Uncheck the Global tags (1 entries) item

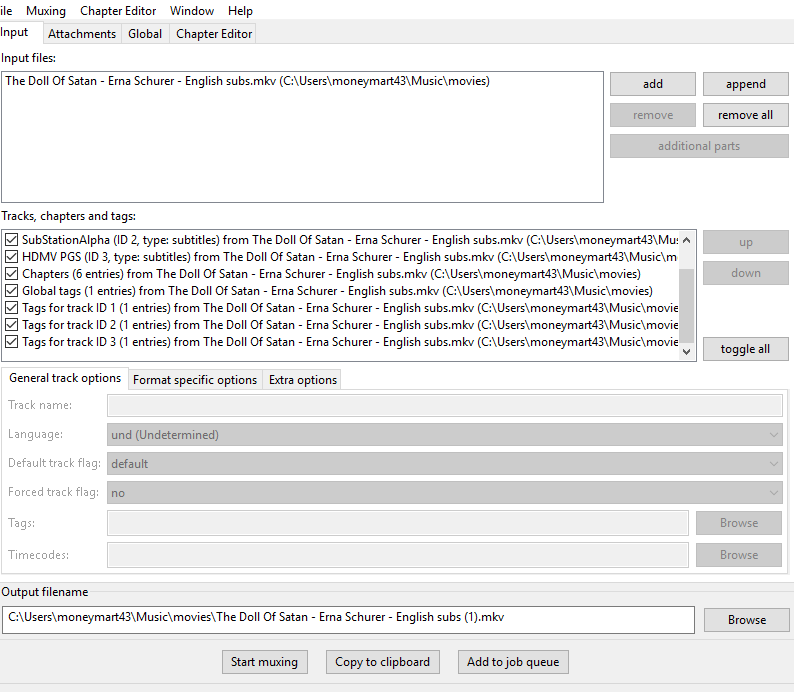tap(12, 291)
